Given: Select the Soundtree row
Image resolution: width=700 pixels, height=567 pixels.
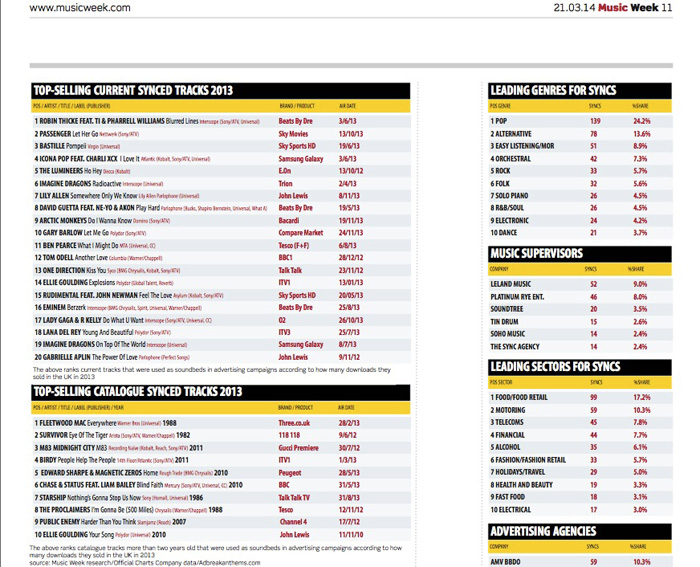Looking at the screenshot, I should 579,309.
